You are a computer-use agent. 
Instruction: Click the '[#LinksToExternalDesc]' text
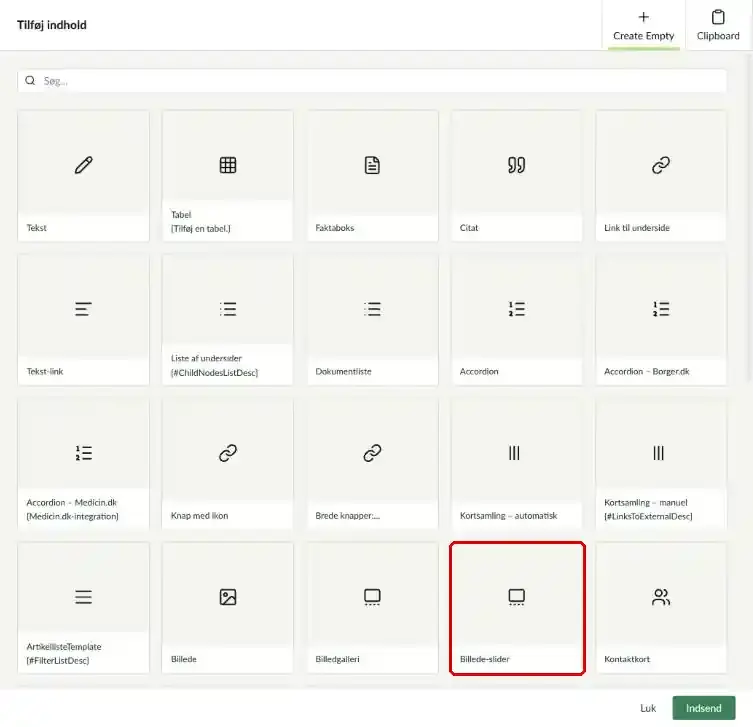pos(648,516)
